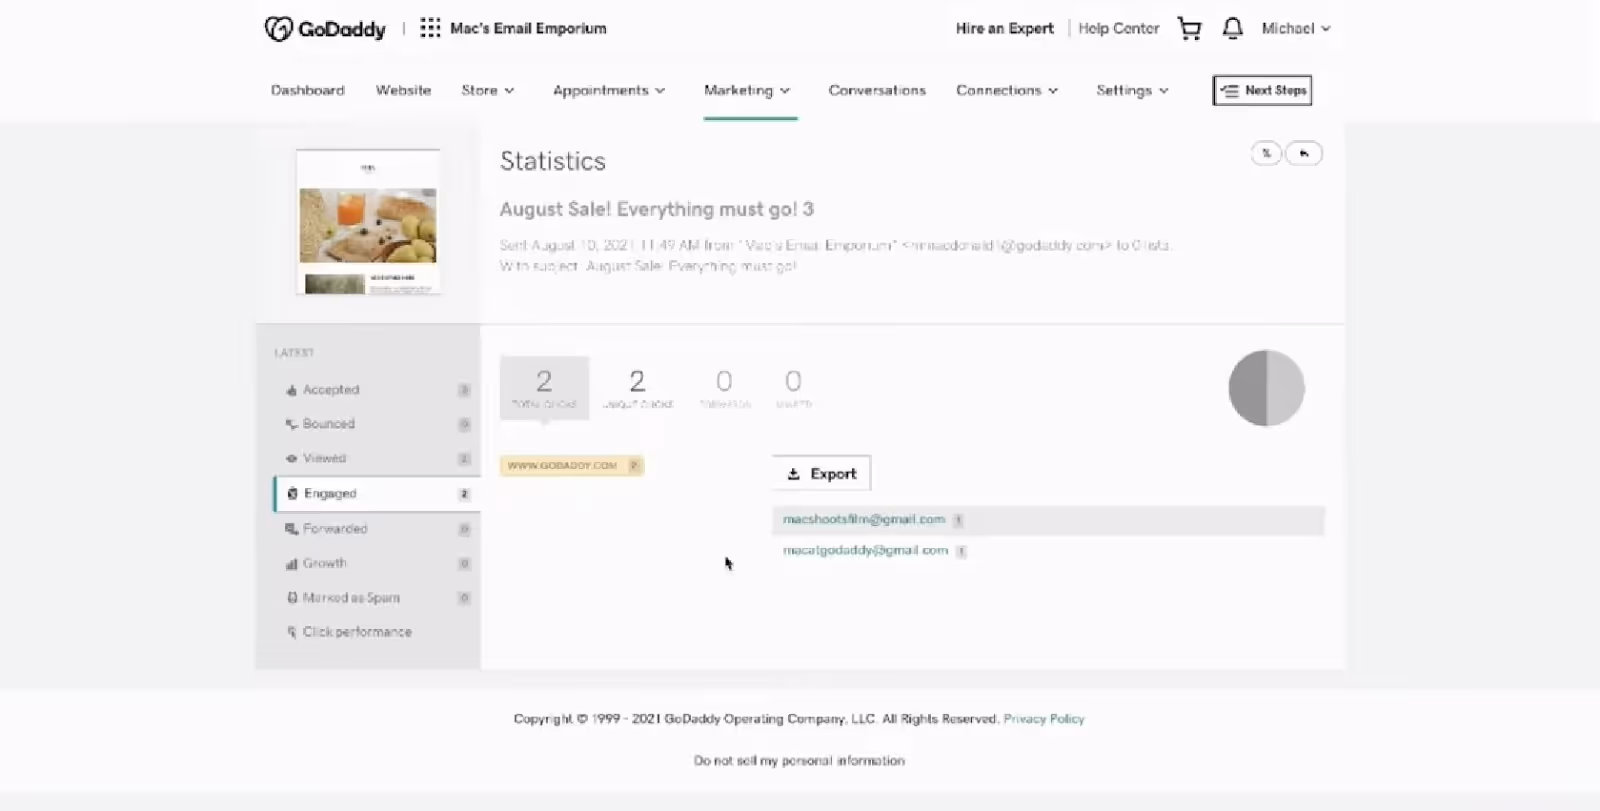Viewport: 1600px width, 811px height.
Task: Select the WWW.GODADDY.COM link tag
Action: 572,466
